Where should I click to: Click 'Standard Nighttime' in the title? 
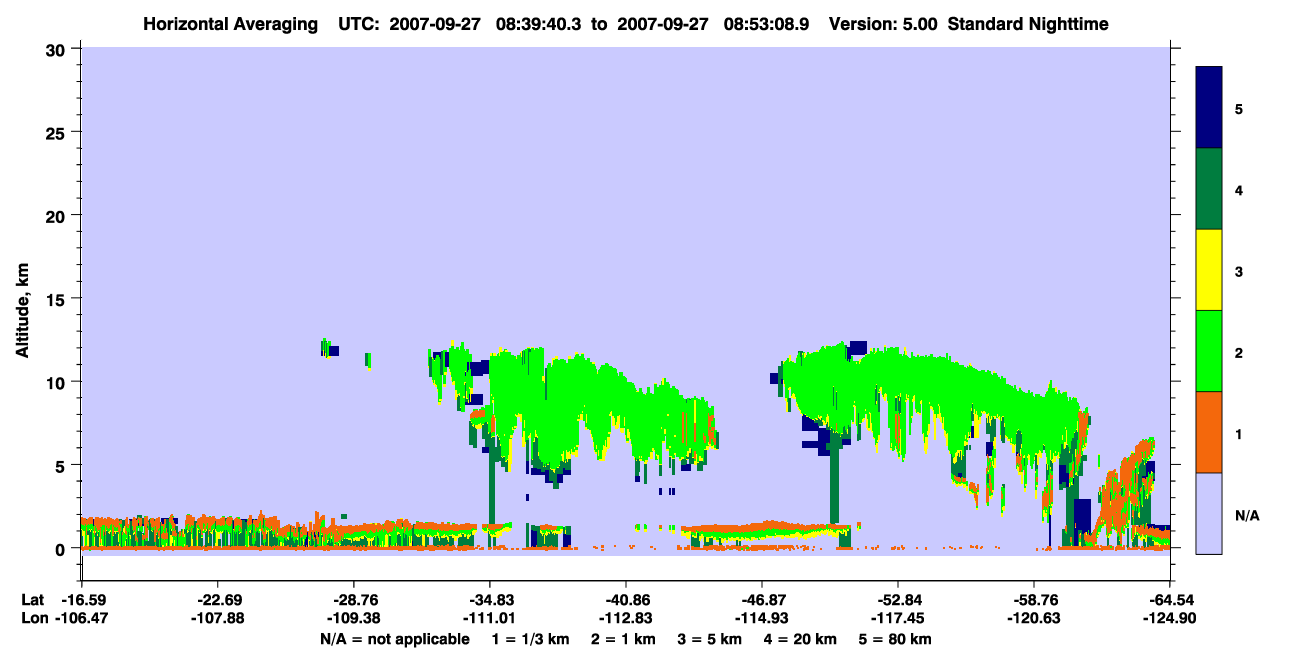[1028, 23]
